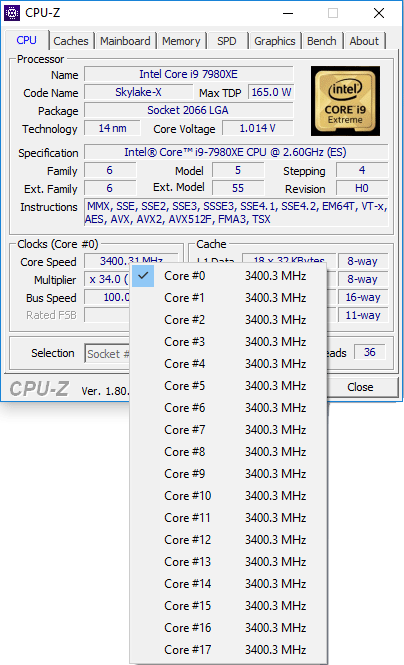This screenshot has height=665, width=404.
Task: Click the Code Name value Skylake-X
Action: (x=138, y=92)
